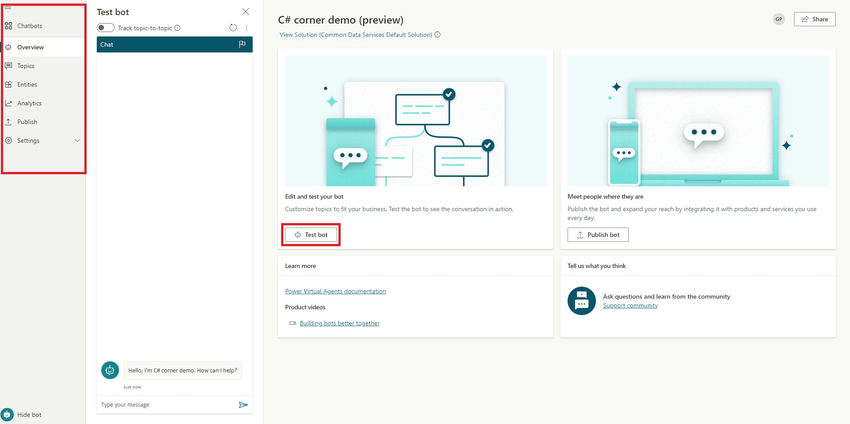850x424 pixels.
Task: Click the 'Product videos' label
Action: 305,307
